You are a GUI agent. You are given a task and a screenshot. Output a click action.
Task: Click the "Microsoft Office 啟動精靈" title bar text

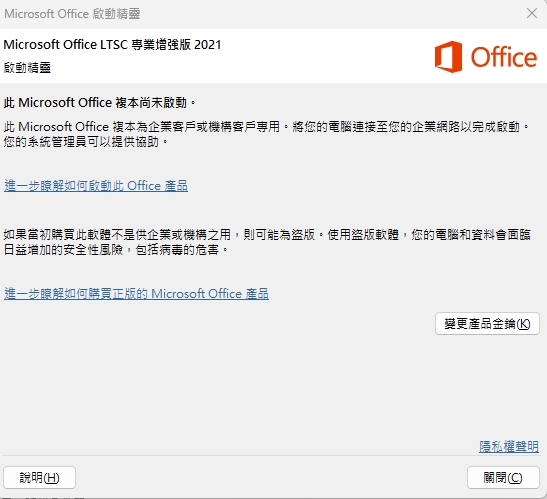(72, 14)
